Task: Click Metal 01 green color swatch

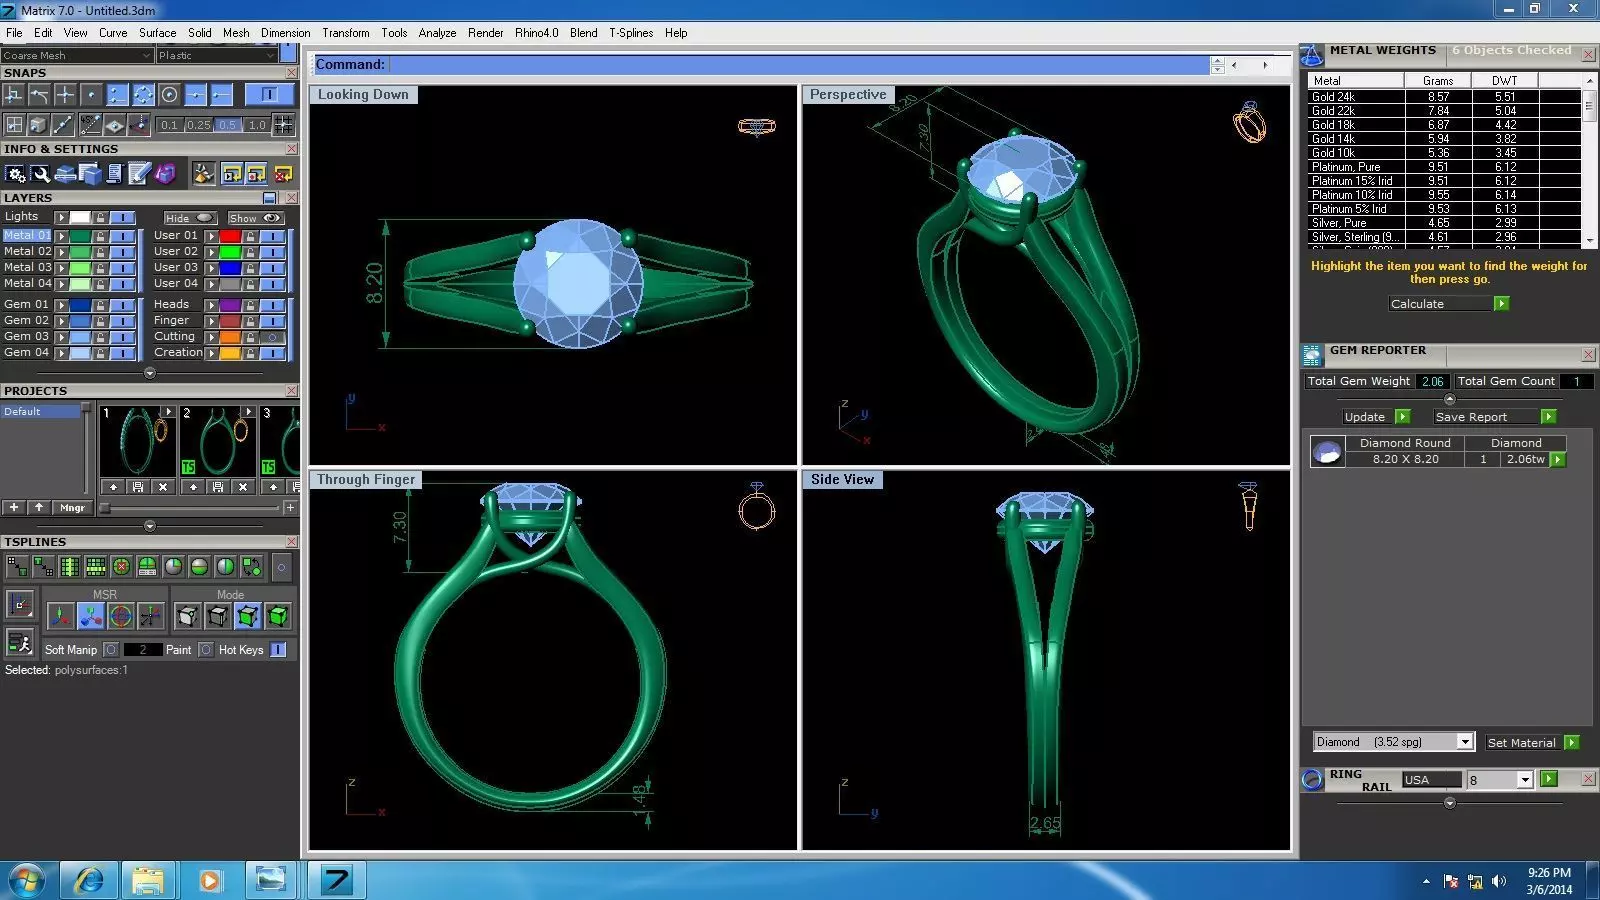Action: click(79, 236)
